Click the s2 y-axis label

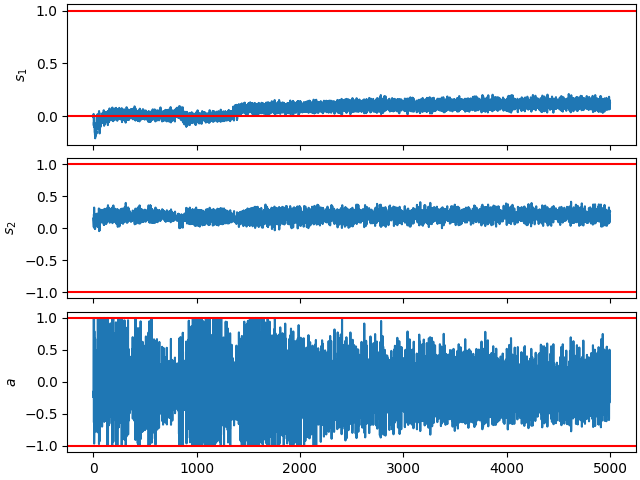pos(10,229)
